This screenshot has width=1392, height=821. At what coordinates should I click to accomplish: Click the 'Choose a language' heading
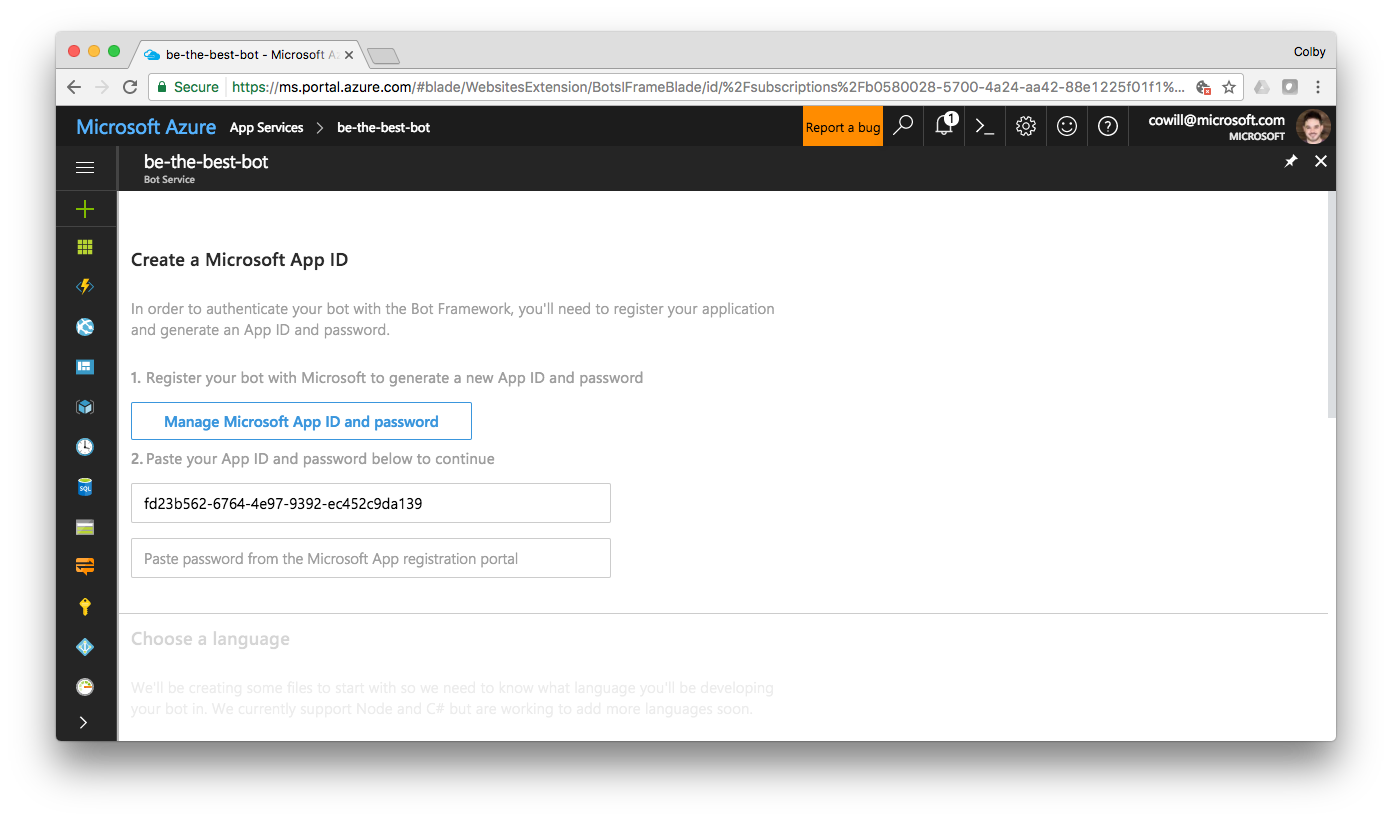click(210, 639)
